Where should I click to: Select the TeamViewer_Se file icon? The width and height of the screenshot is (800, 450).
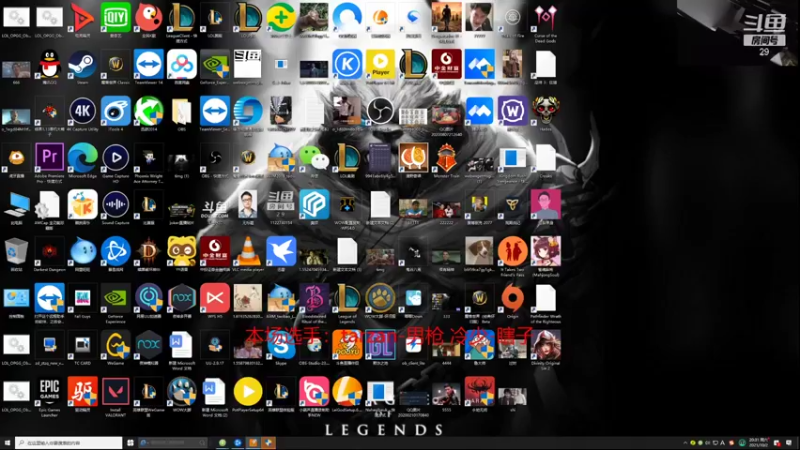click(x=215, y=111)
